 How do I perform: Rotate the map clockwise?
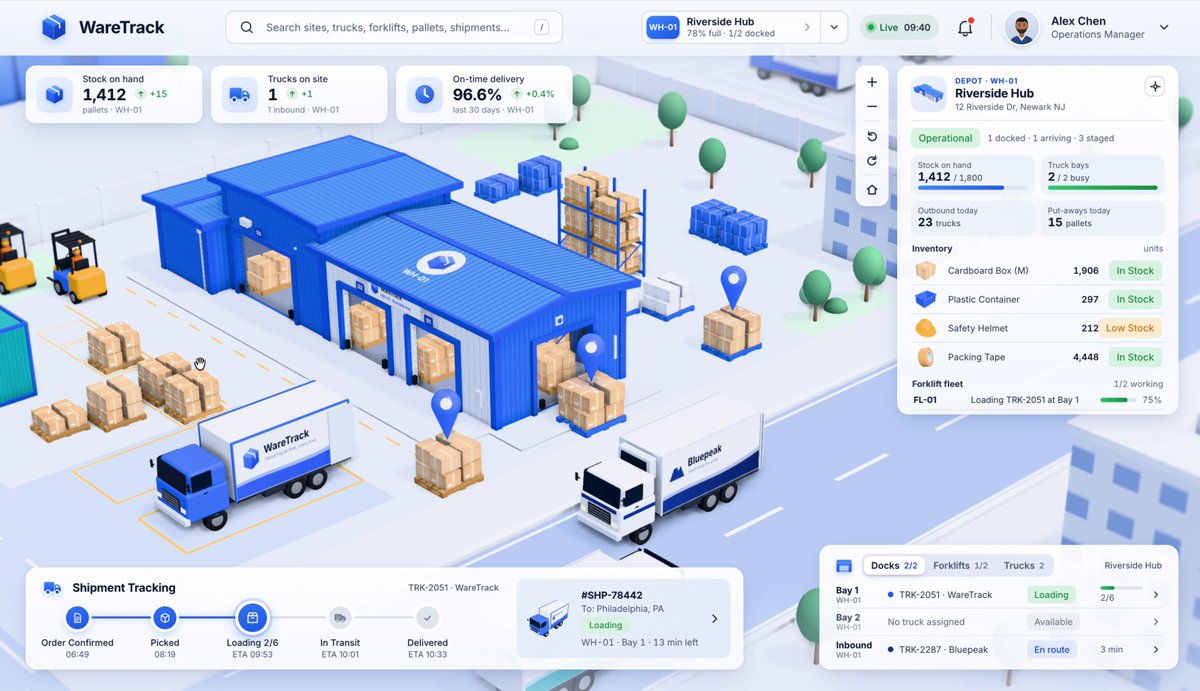point(872,161)
